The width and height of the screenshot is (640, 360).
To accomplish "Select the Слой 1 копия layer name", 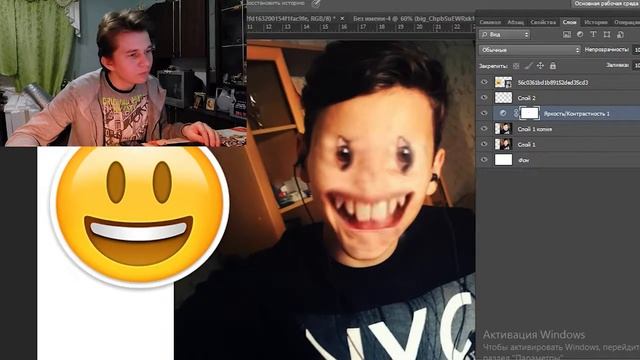I will click(x=535, y=129).
